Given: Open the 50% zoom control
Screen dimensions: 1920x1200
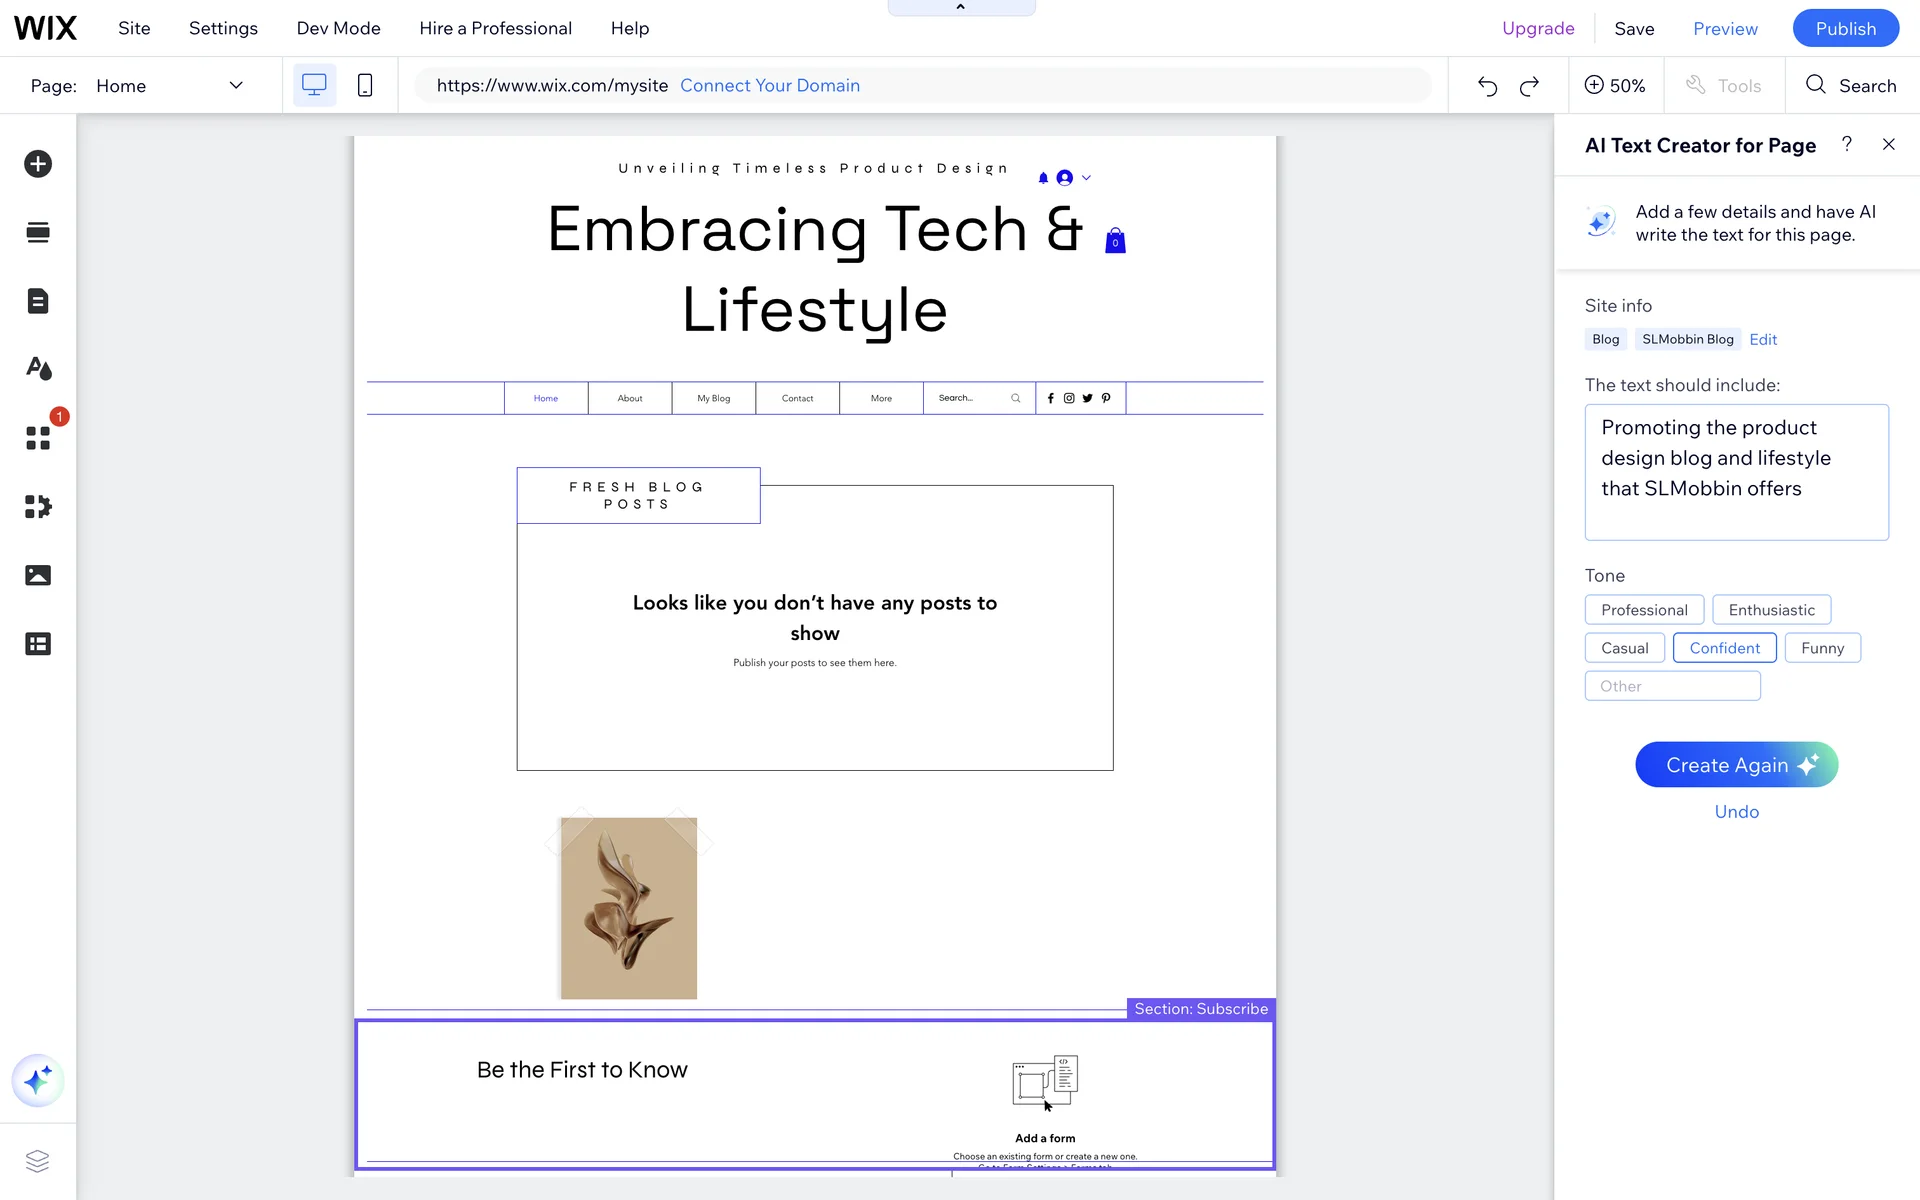Looking at the screenshot, I should [1614, 85].
